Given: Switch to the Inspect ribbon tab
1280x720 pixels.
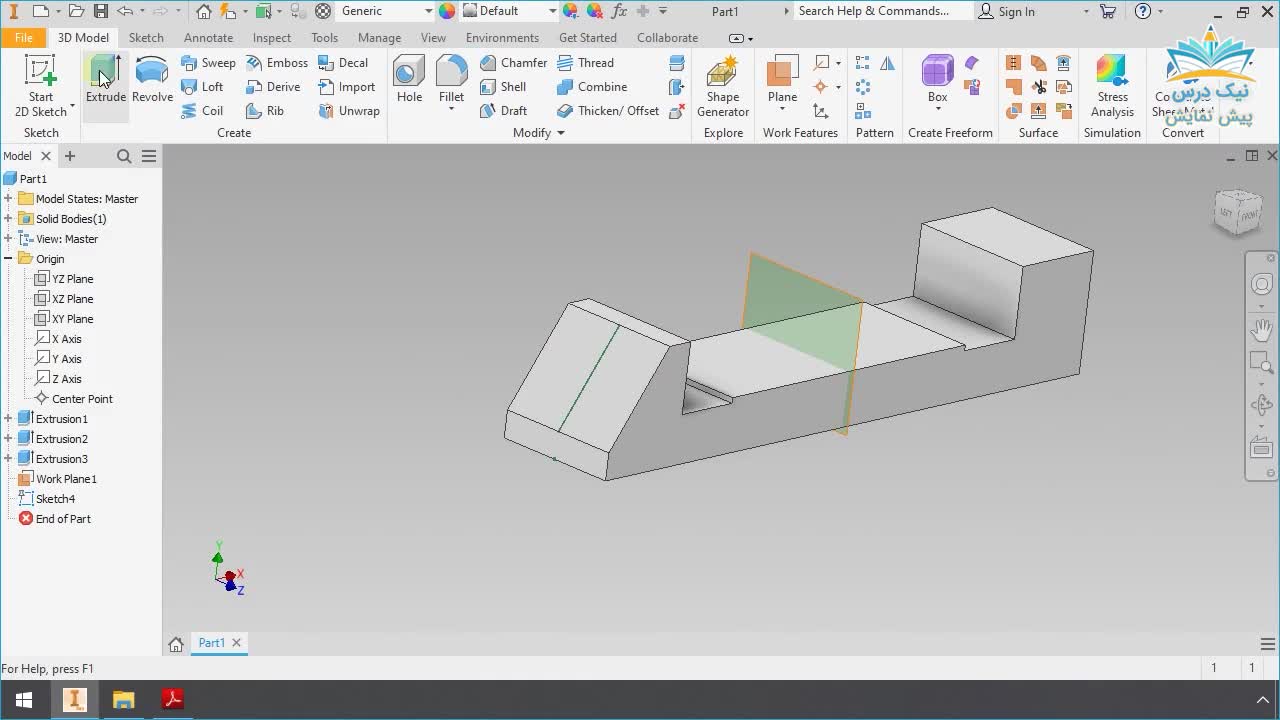Looking at the screenshot, I should [271, 38].
